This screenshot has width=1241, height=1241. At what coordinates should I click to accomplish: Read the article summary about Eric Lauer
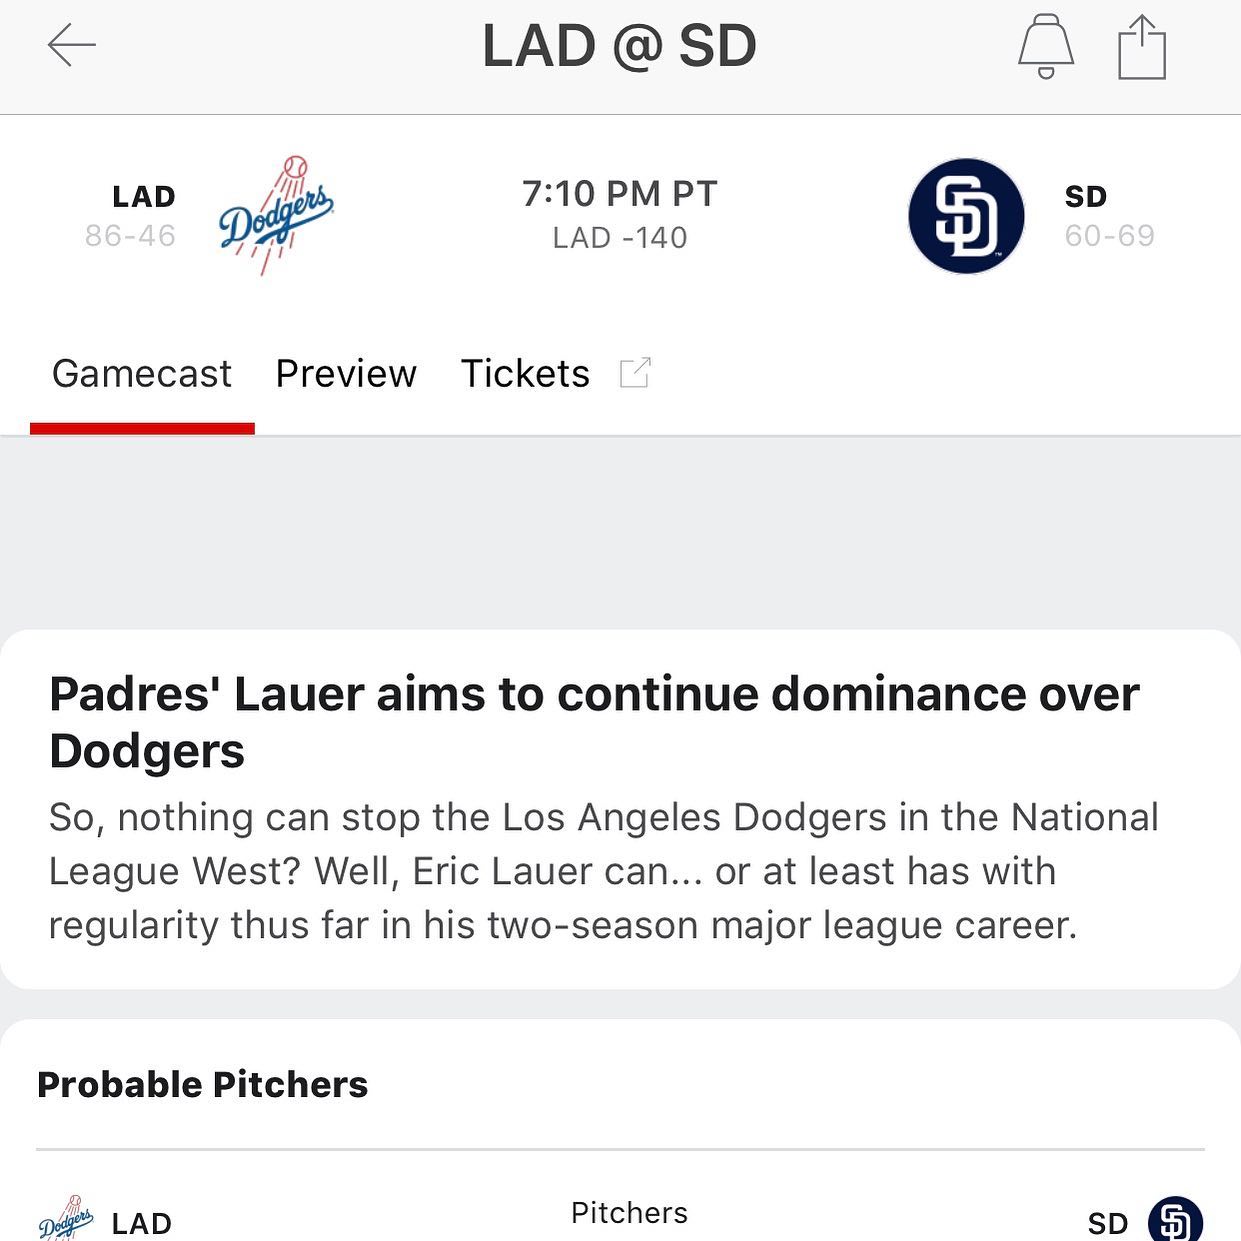tap(603, 871)
